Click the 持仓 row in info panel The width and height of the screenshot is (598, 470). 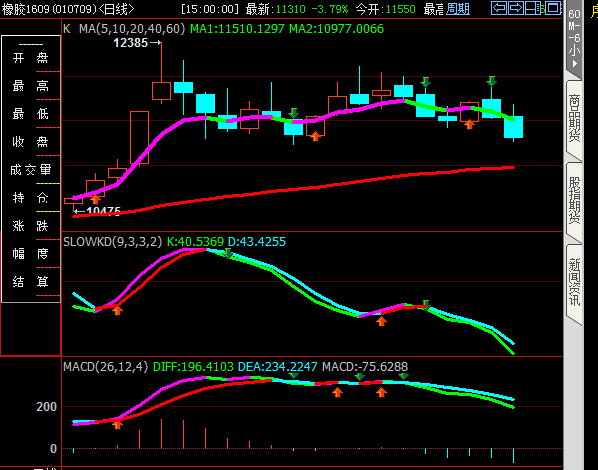click(x=31, y=198)
